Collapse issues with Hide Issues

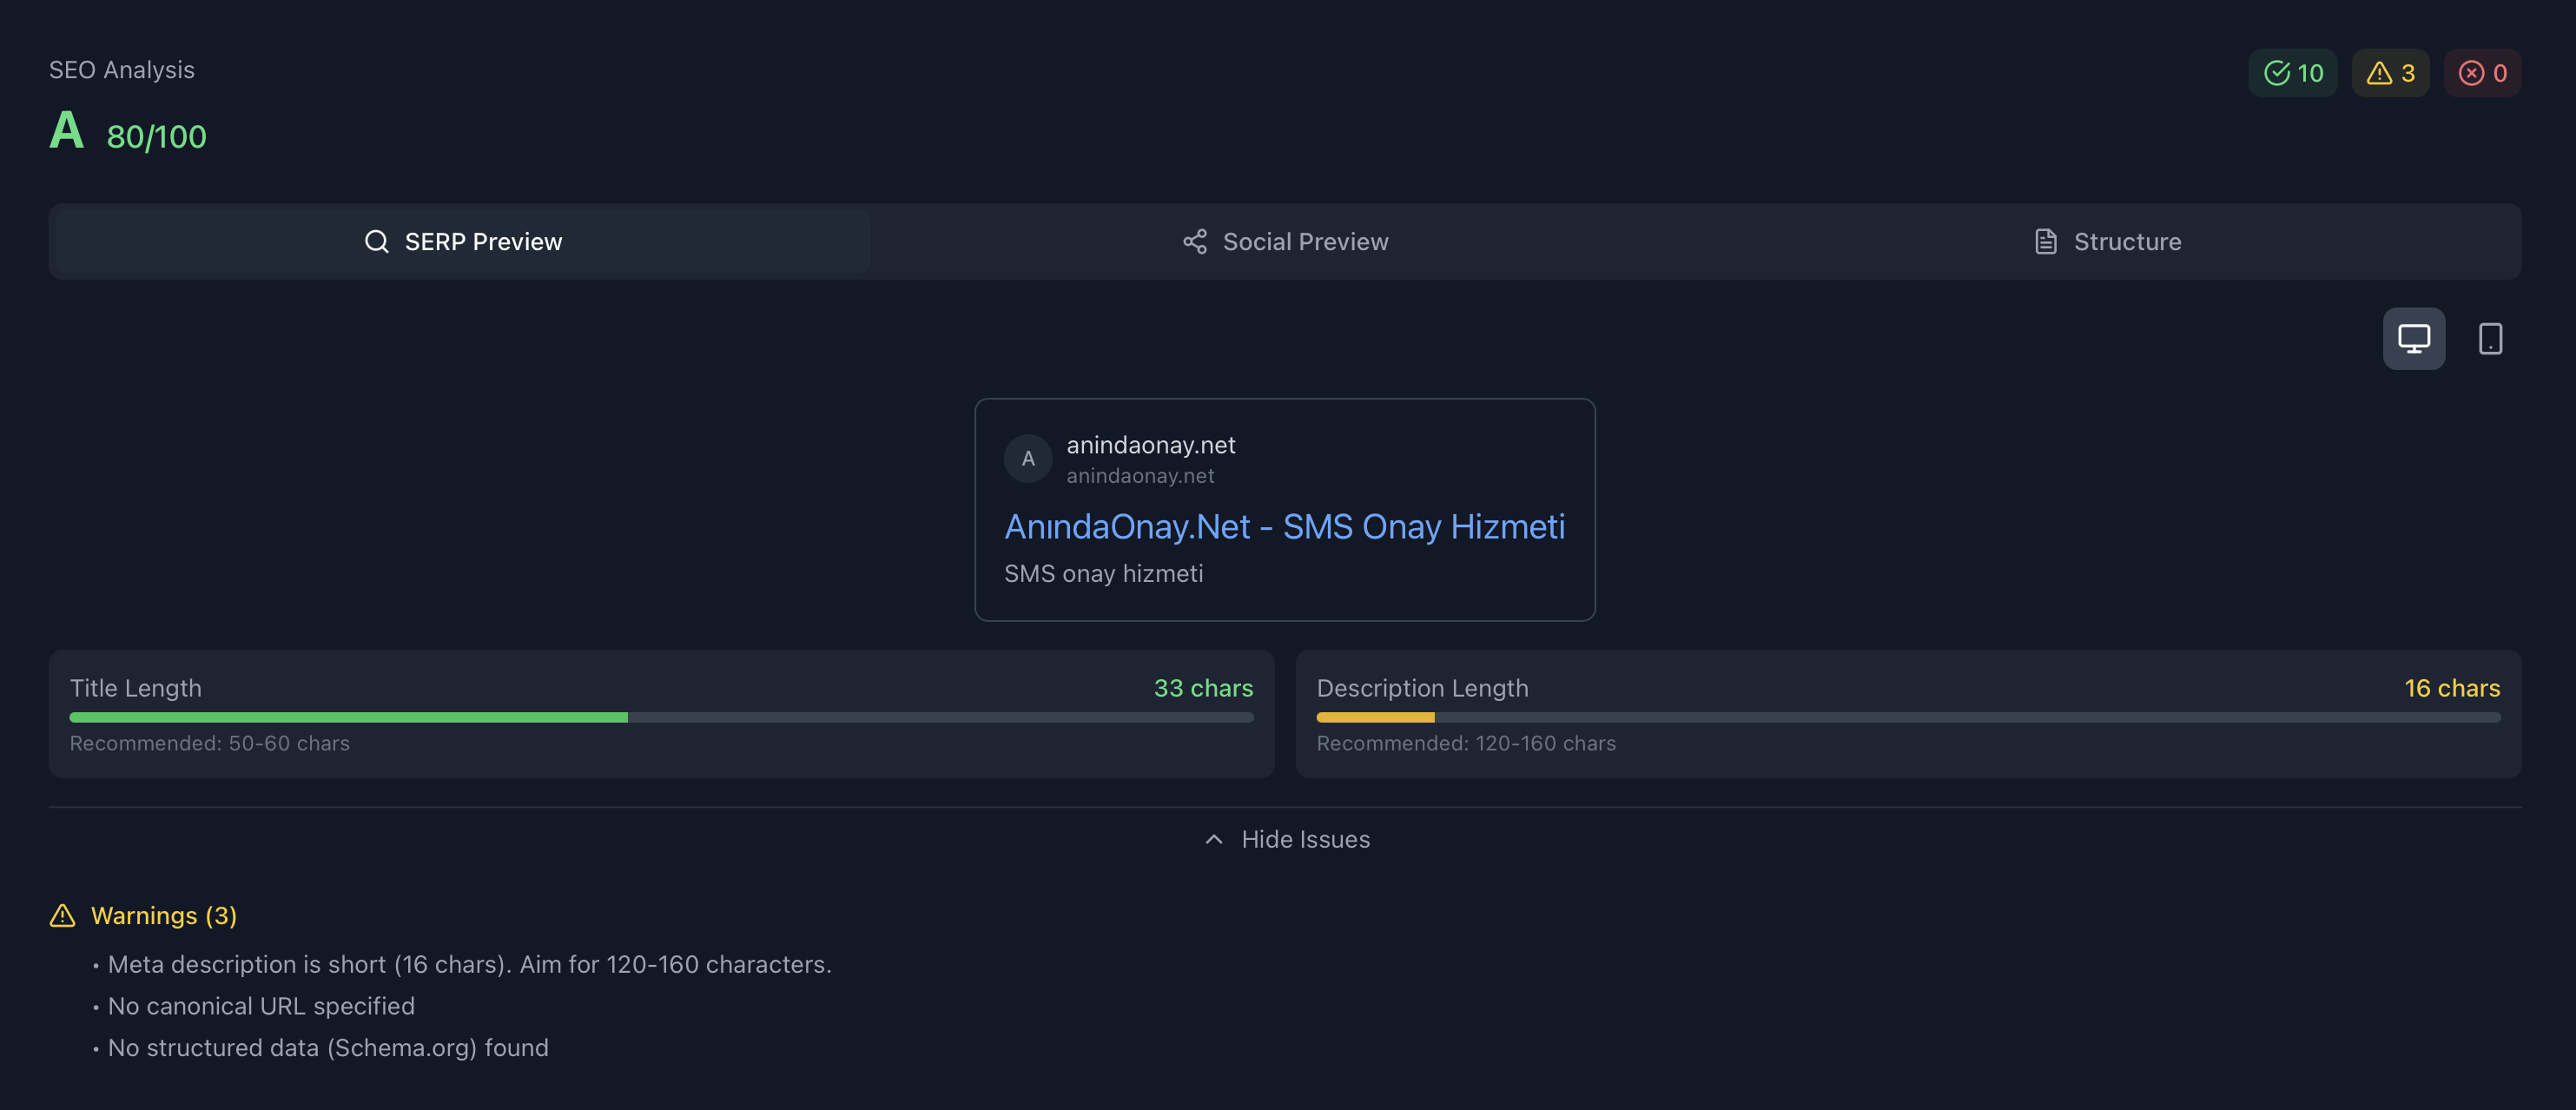(1286, 840)
